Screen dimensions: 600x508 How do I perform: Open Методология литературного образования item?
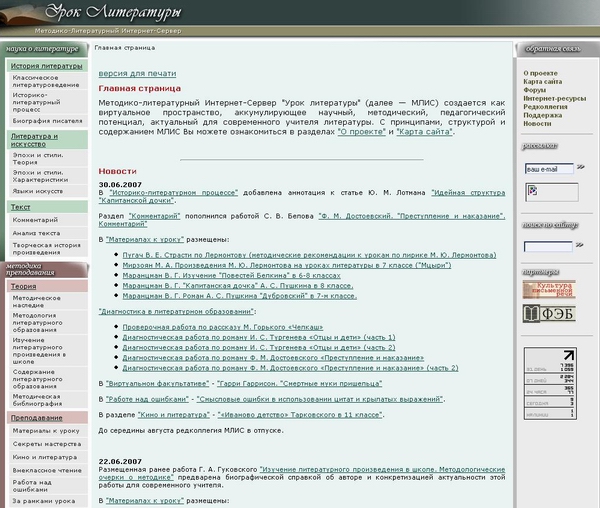pyautogui.click(x=38, y=322)
